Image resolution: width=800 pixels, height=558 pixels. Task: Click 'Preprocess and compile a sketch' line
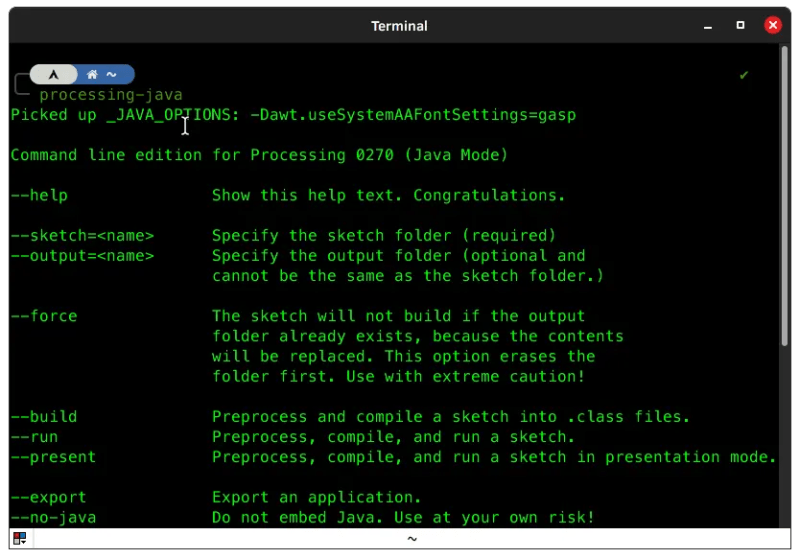[x=451, y=417]
